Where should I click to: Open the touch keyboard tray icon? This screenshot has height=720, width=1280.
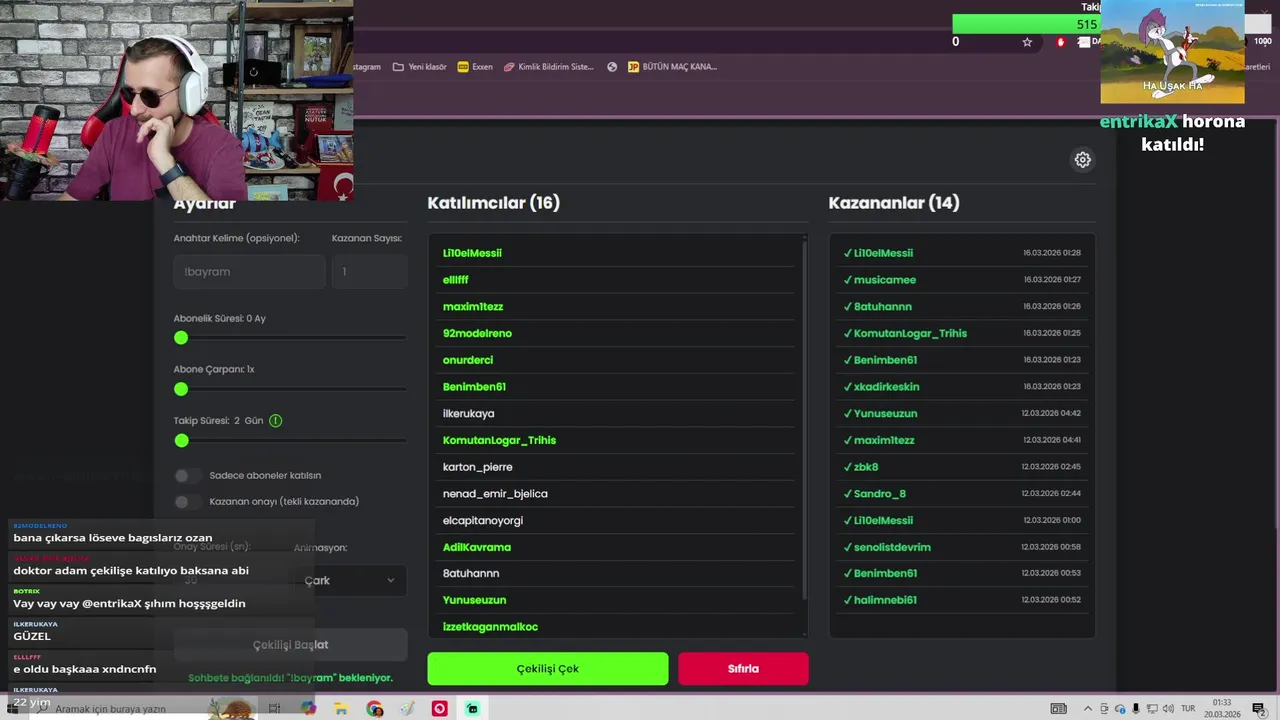tap(1058, 709)
